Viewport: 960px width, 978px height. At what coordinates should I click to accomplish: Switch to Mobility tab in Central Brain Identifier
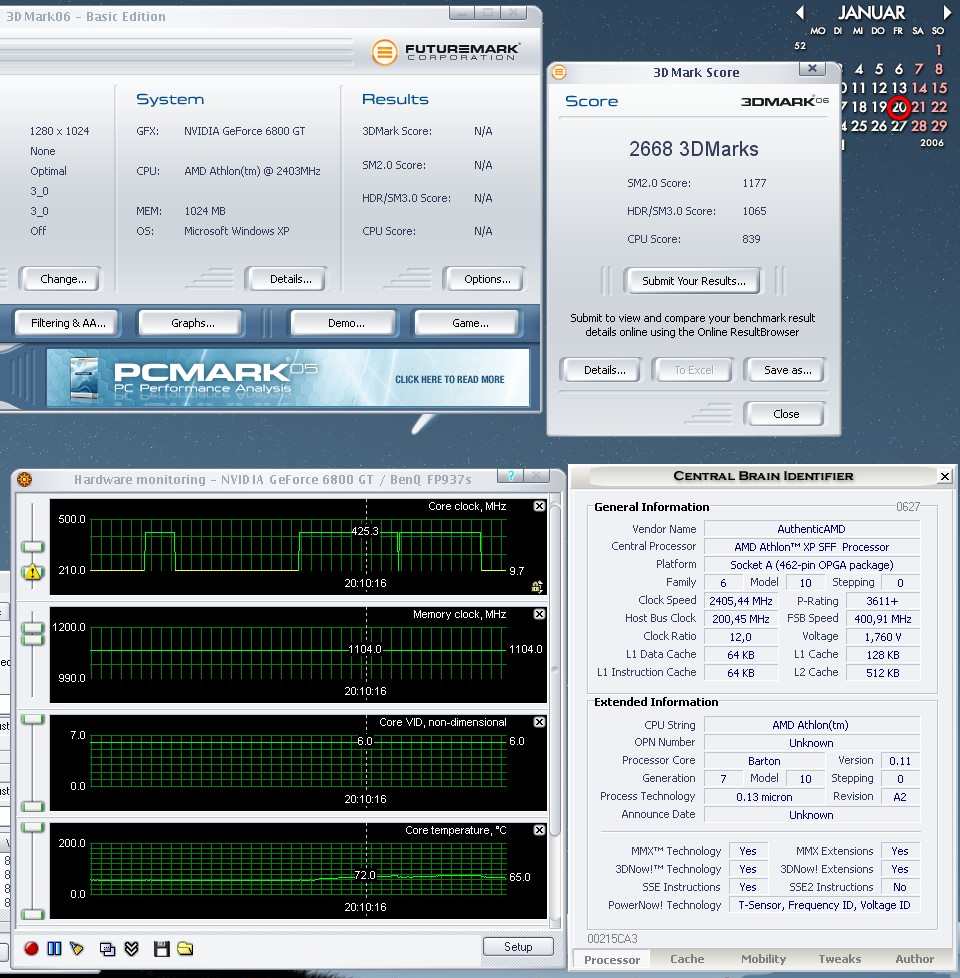pyautogui.click(x=764, y=959)
